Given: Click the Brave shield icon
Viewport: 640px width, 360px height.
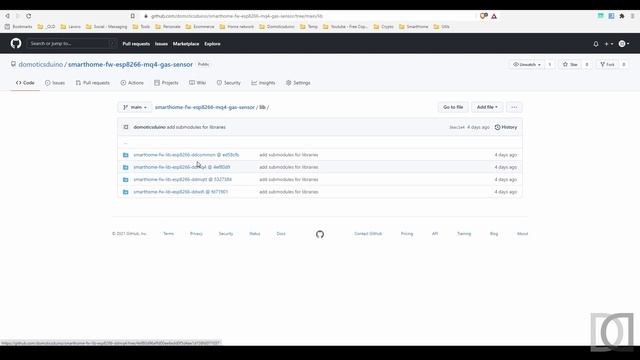Looking at the screenshot, I should [483, 16].
